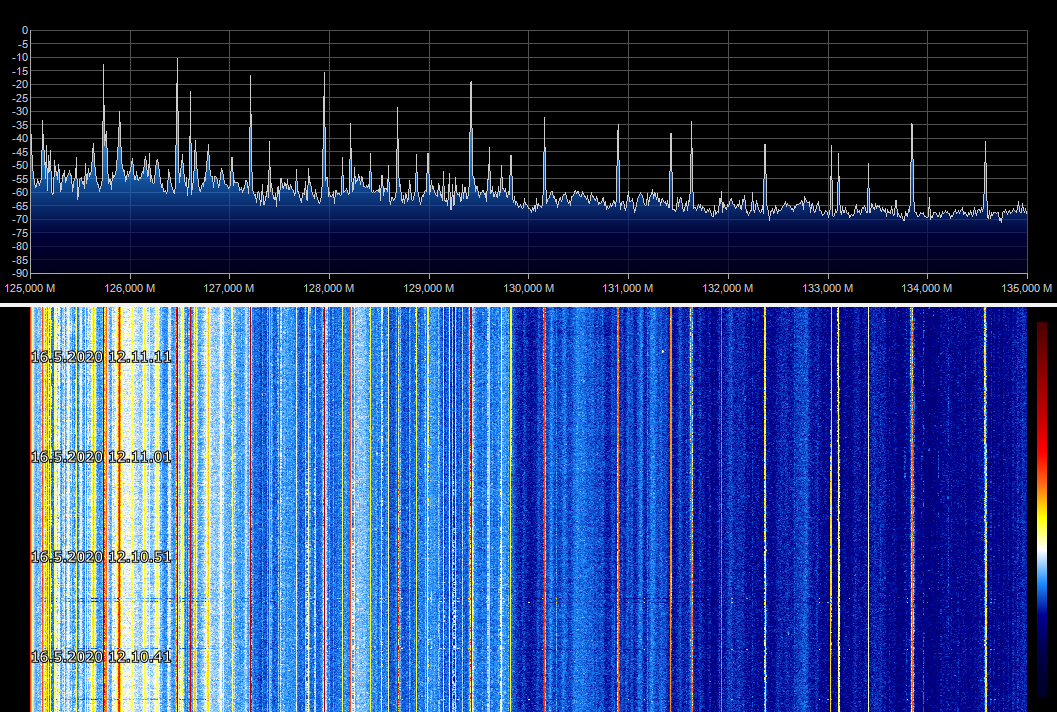Click the spectrum peak just below 128 MHz
Screen dimensions: 1057x712
pyautogui.click(x=324, y=76)
